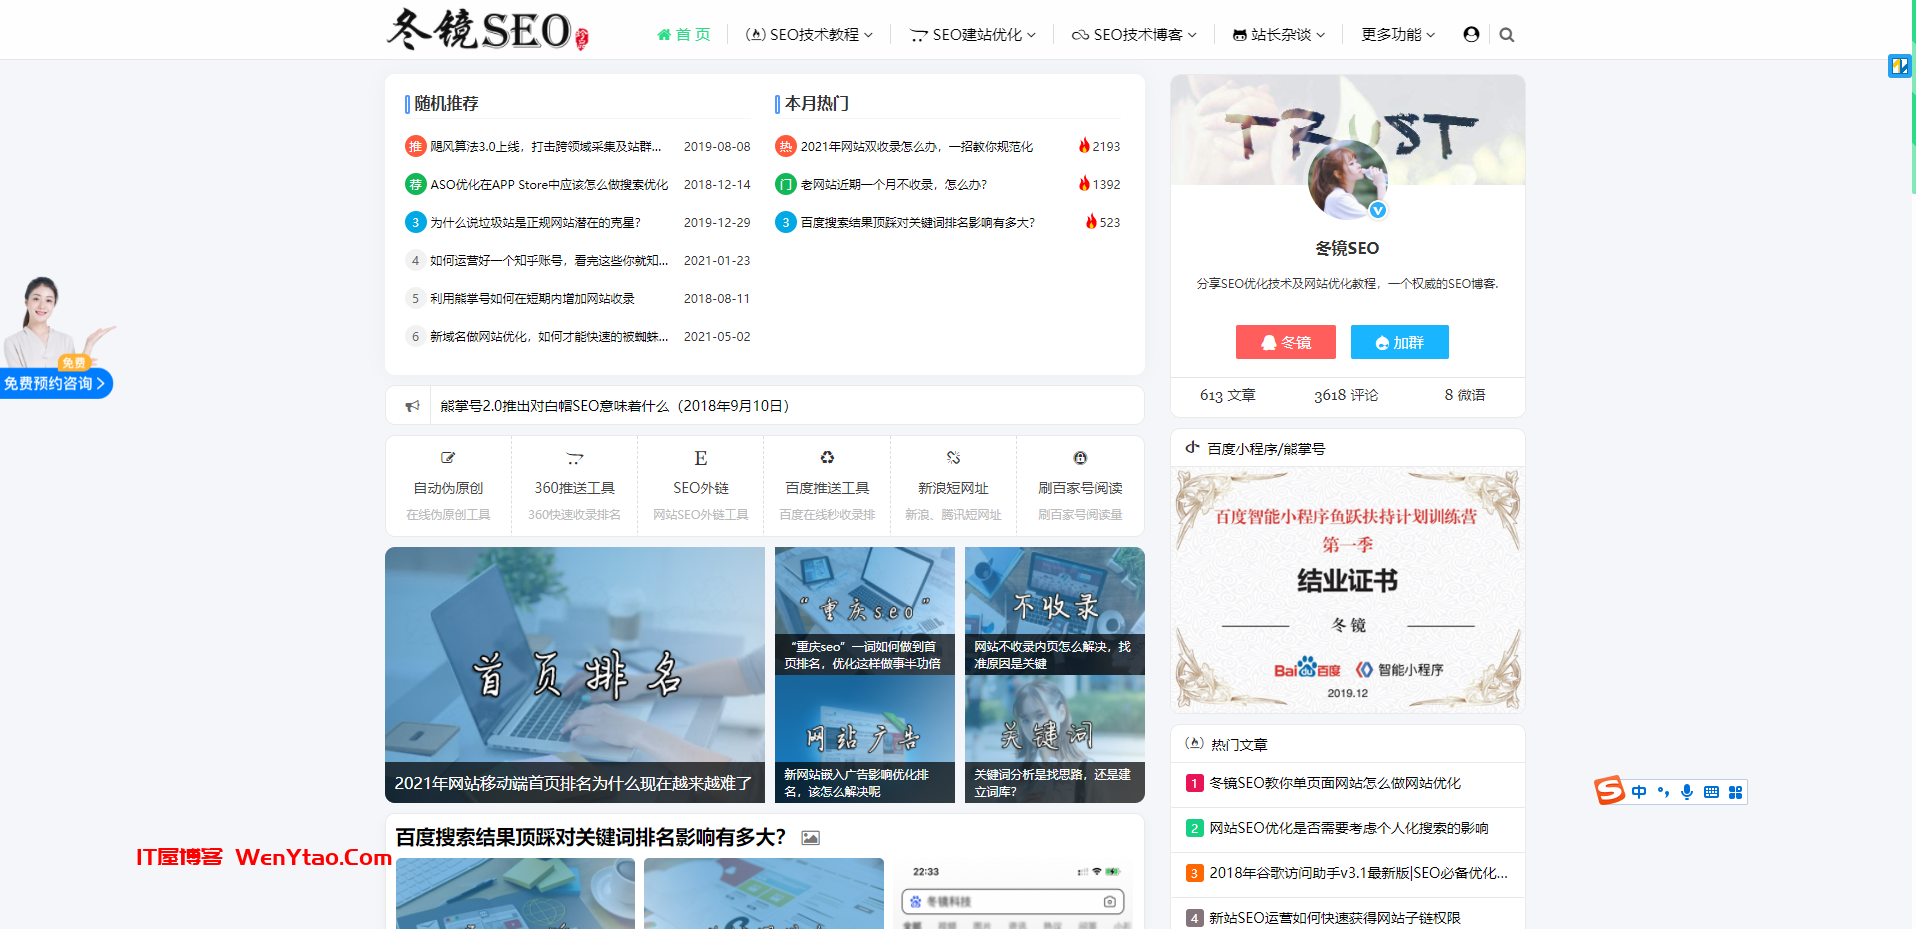Open the user account icon in header
The image size is (1916, 929).
(x=1471, y=34)
